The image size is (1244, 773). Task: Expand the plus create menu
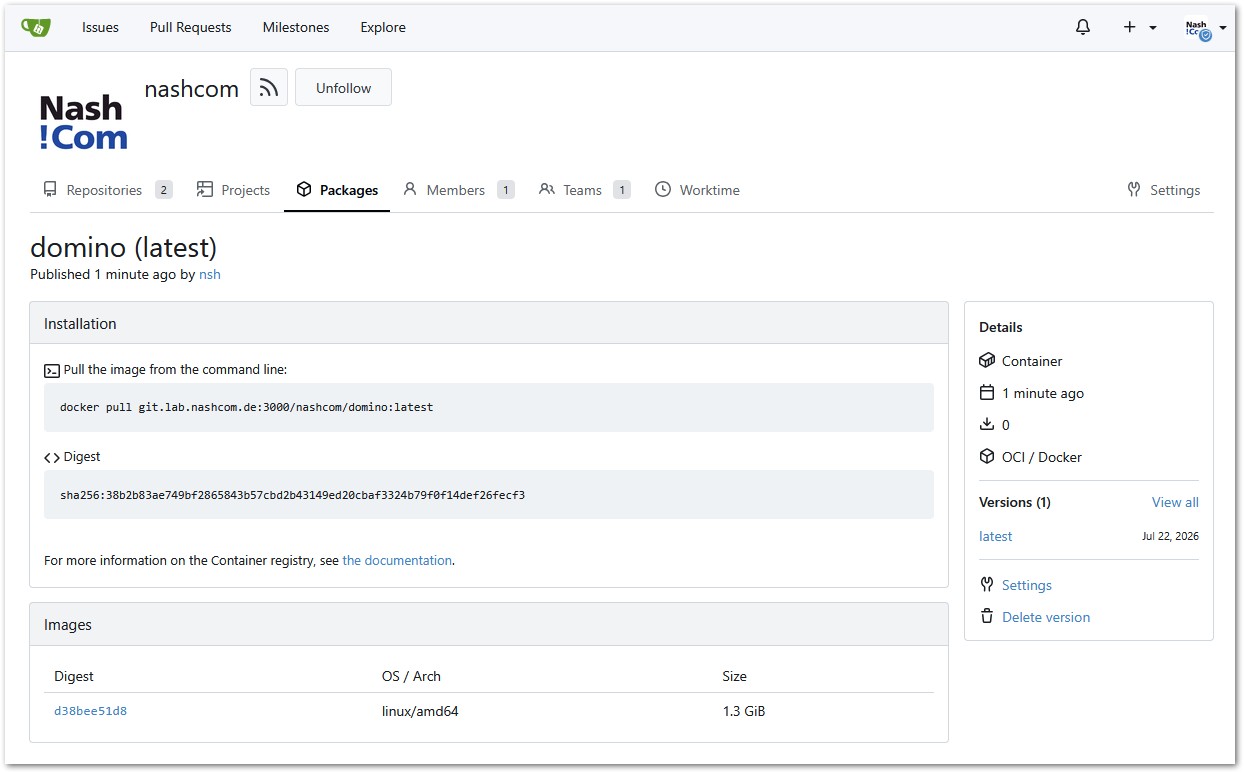click(x=1139, y=27)
